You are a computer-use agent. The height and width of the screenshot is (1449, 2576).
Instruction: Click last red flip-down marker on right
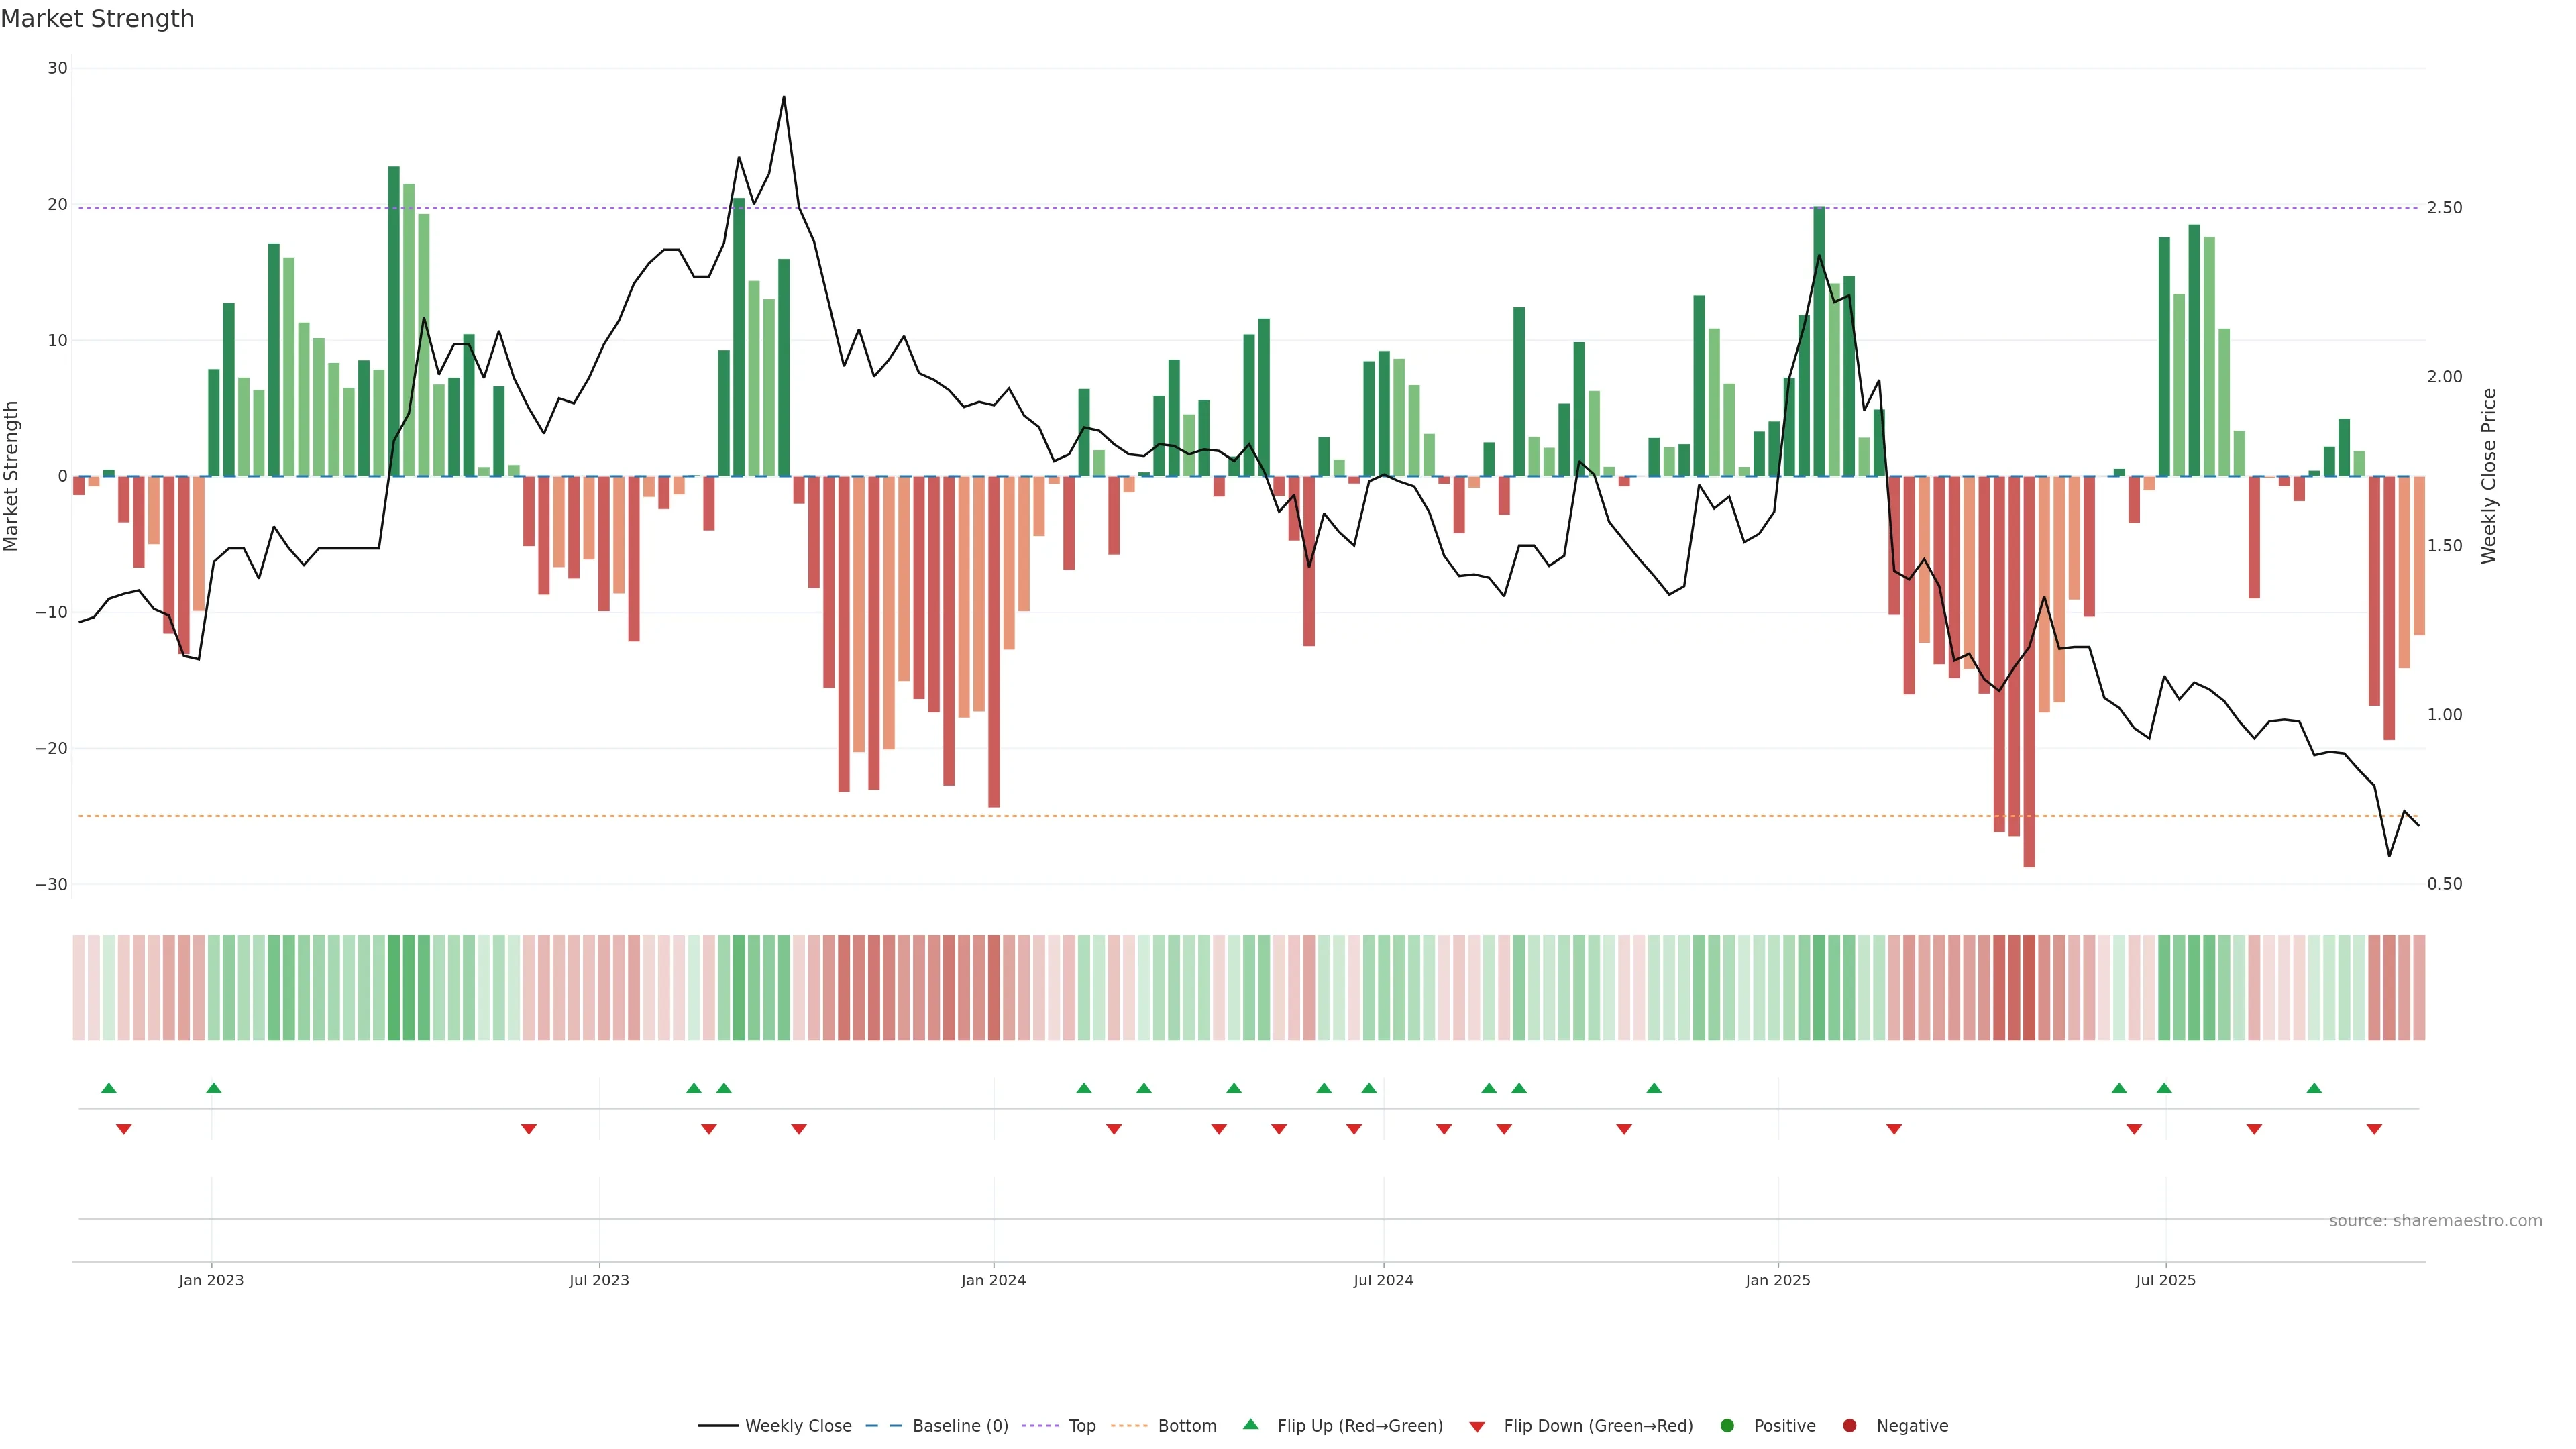(2374, 1129)
